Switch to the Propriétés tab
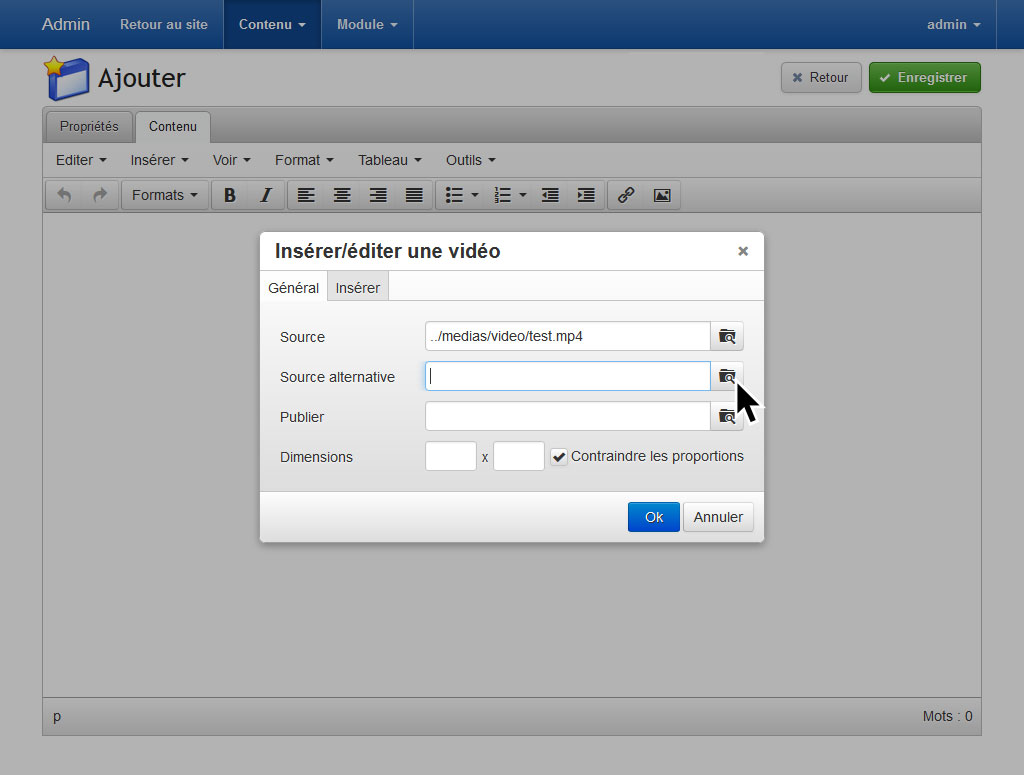This screenshot has width=1024, height=775. click(89, 127)
